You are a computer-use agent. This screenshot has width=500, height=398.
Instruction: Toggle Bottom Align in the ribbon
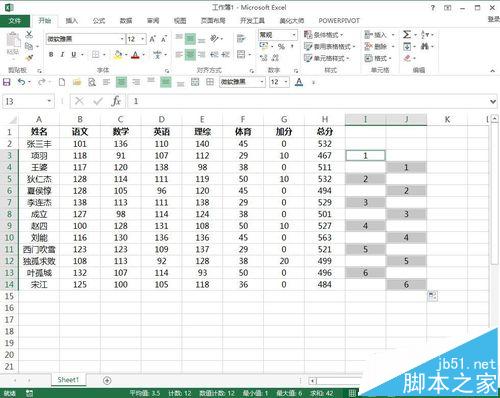tap(201, 40)
